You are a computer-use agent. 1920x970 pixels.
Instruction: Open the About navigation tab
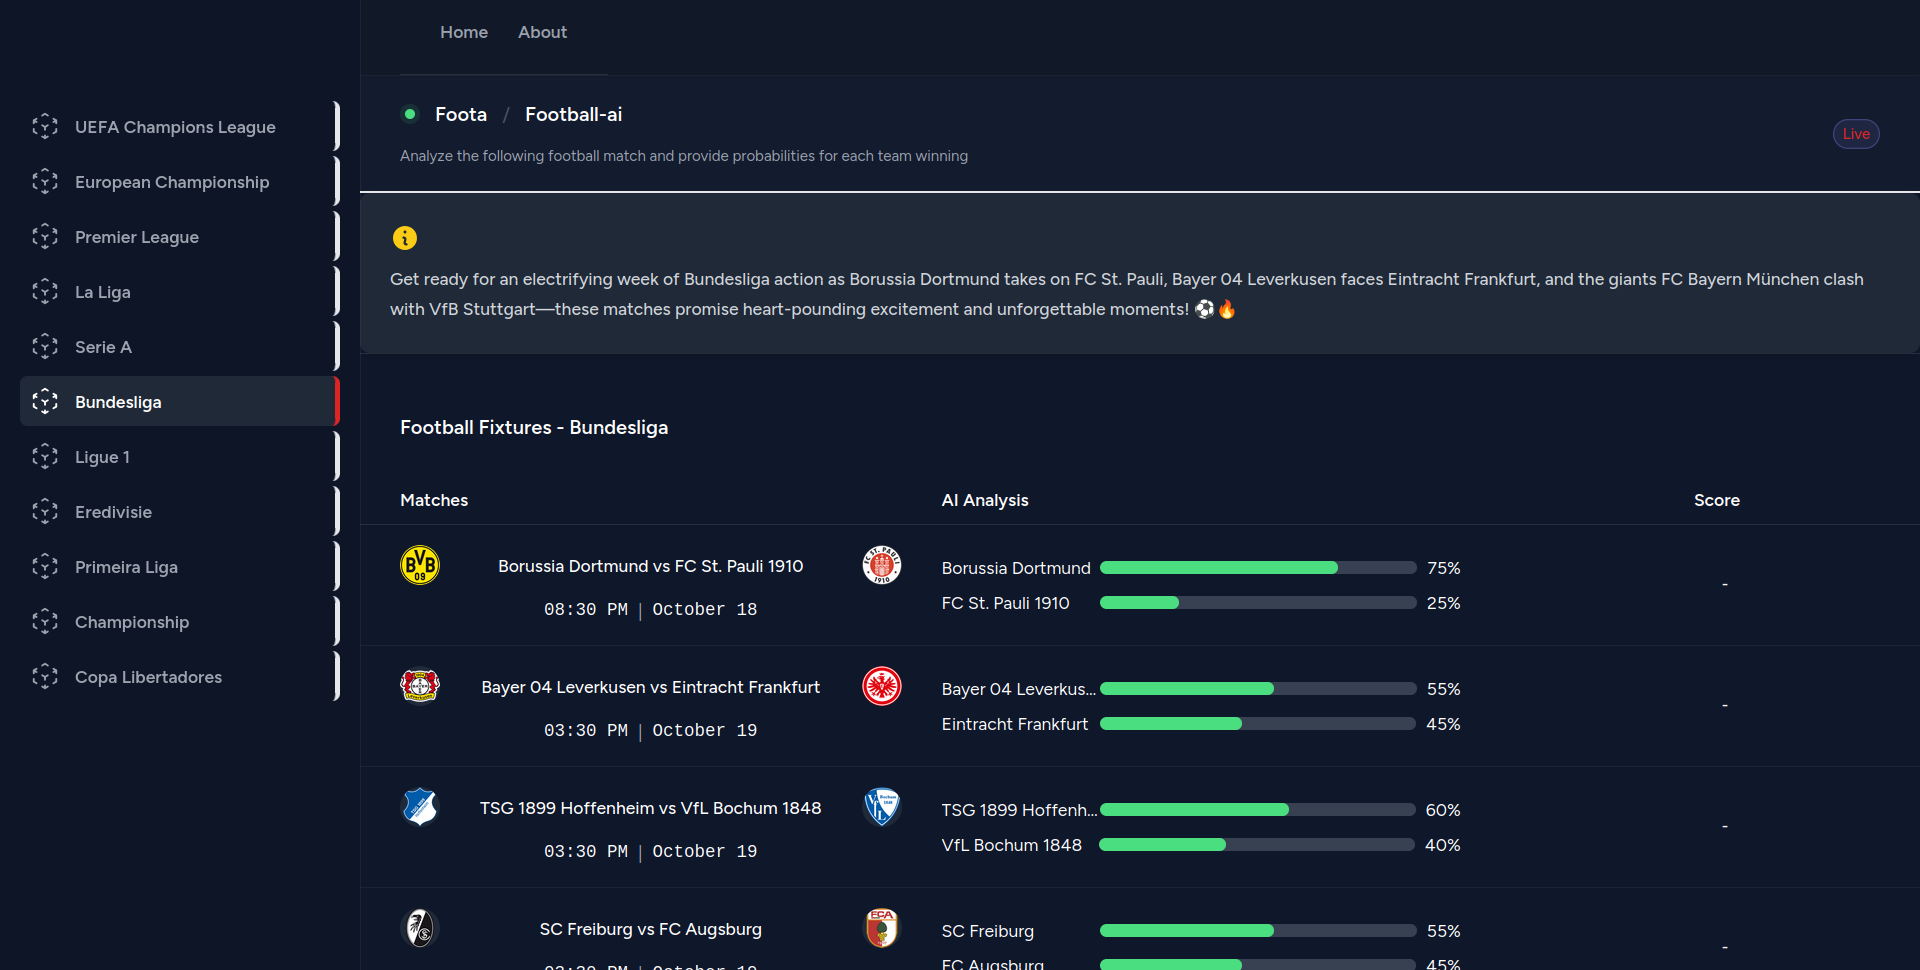542,32
